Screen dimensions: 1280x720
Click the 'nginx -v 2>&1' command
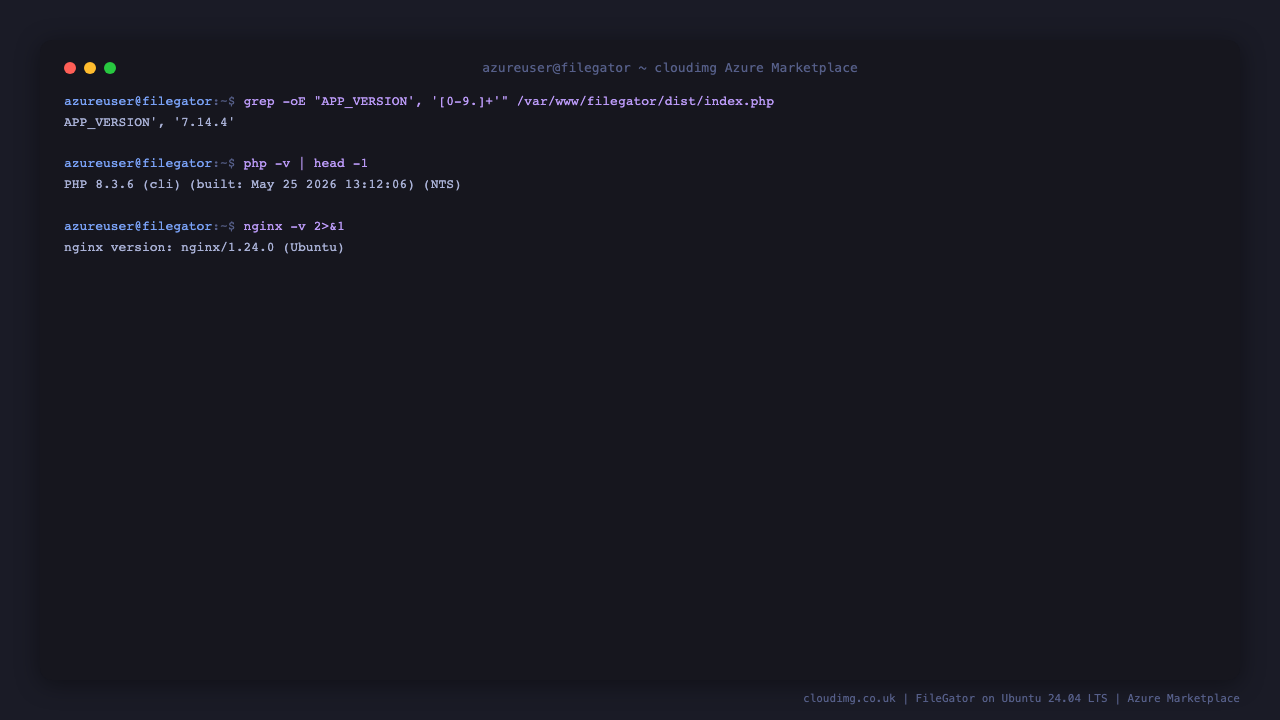coord(294,227)
